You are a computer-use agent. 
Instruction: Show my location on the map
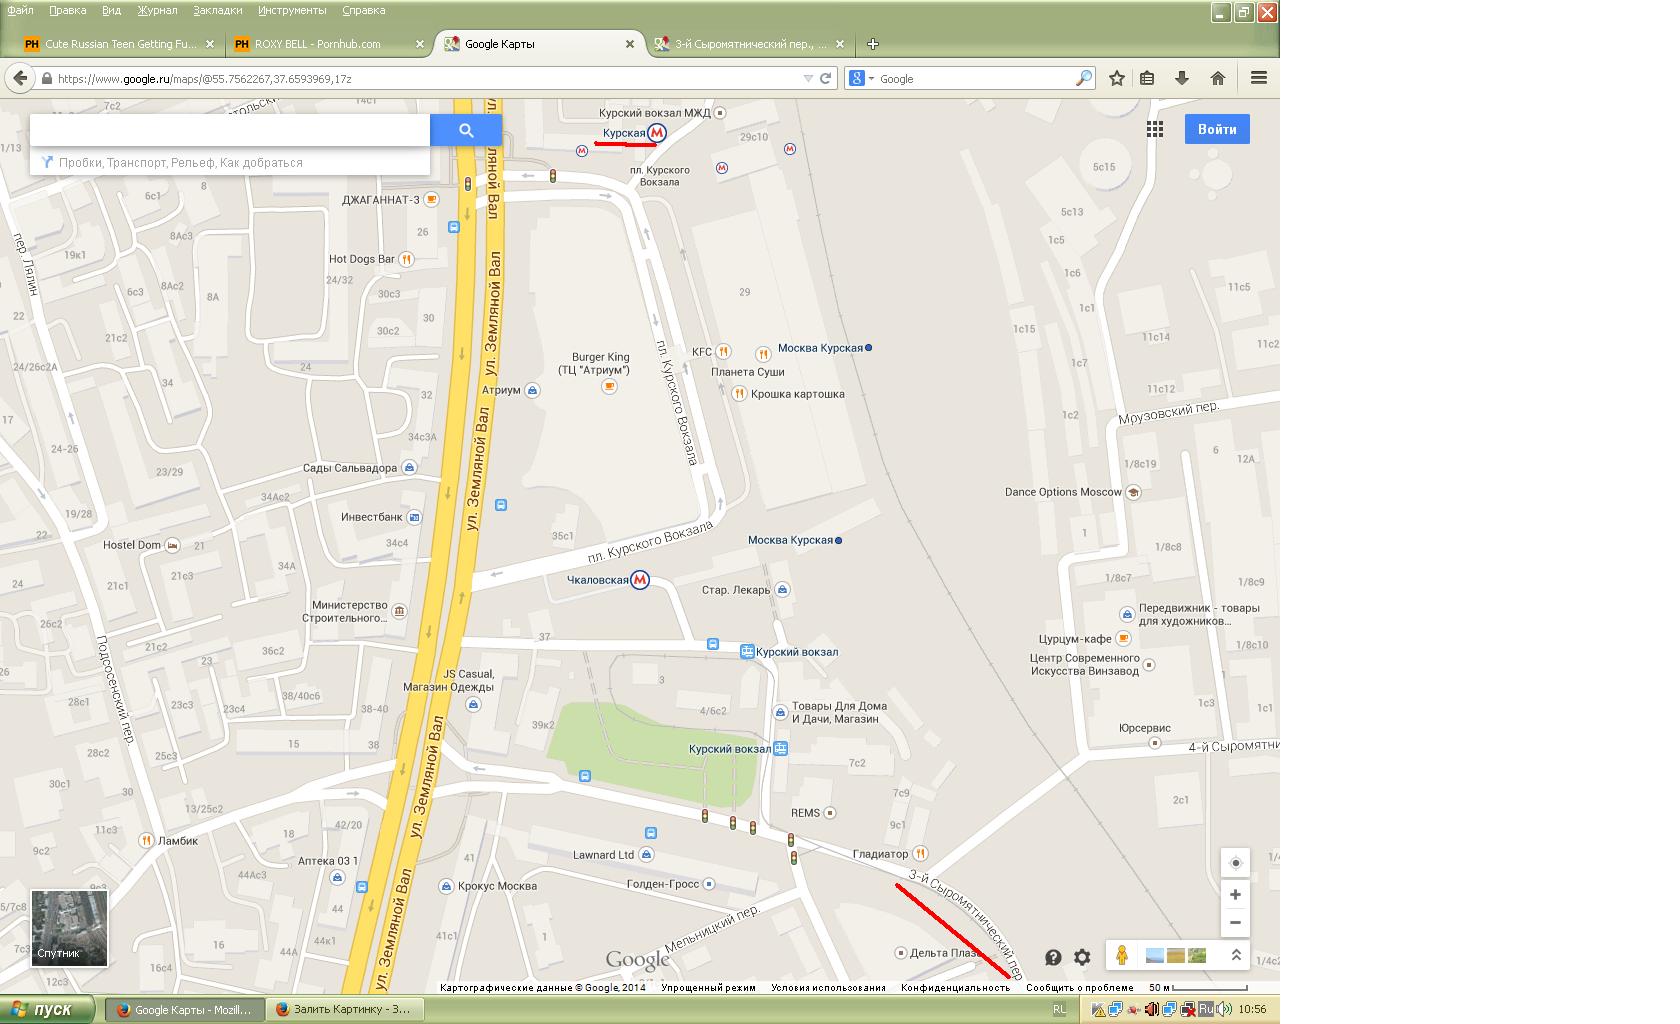point(1236,863)
